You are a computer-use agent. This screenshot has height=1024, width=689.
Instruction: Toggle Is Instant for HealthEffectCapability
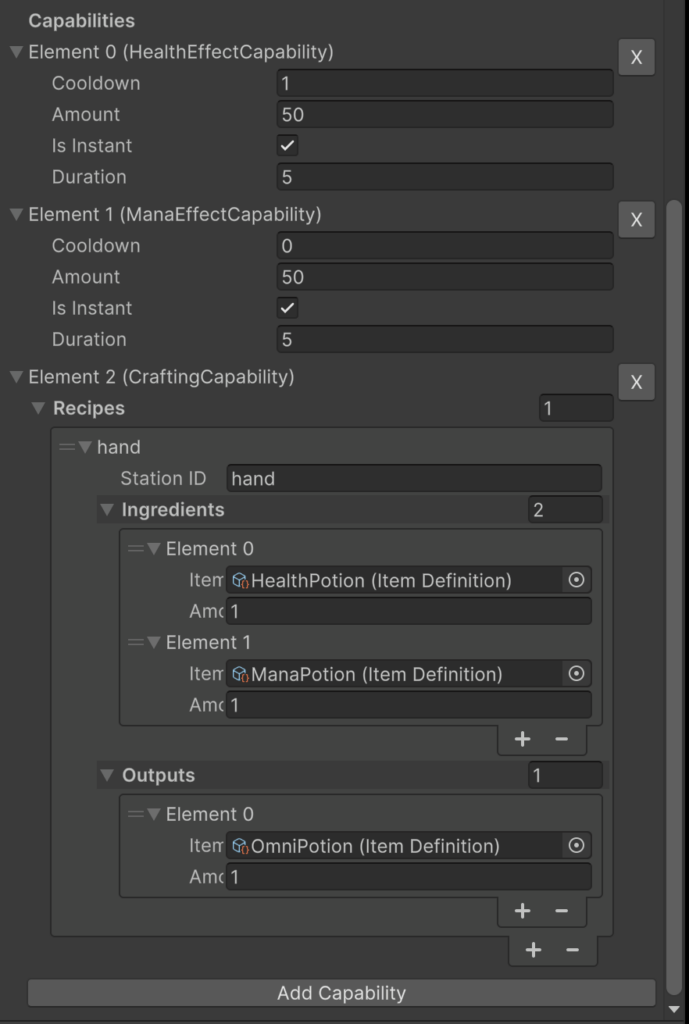[x=288, y=146]
